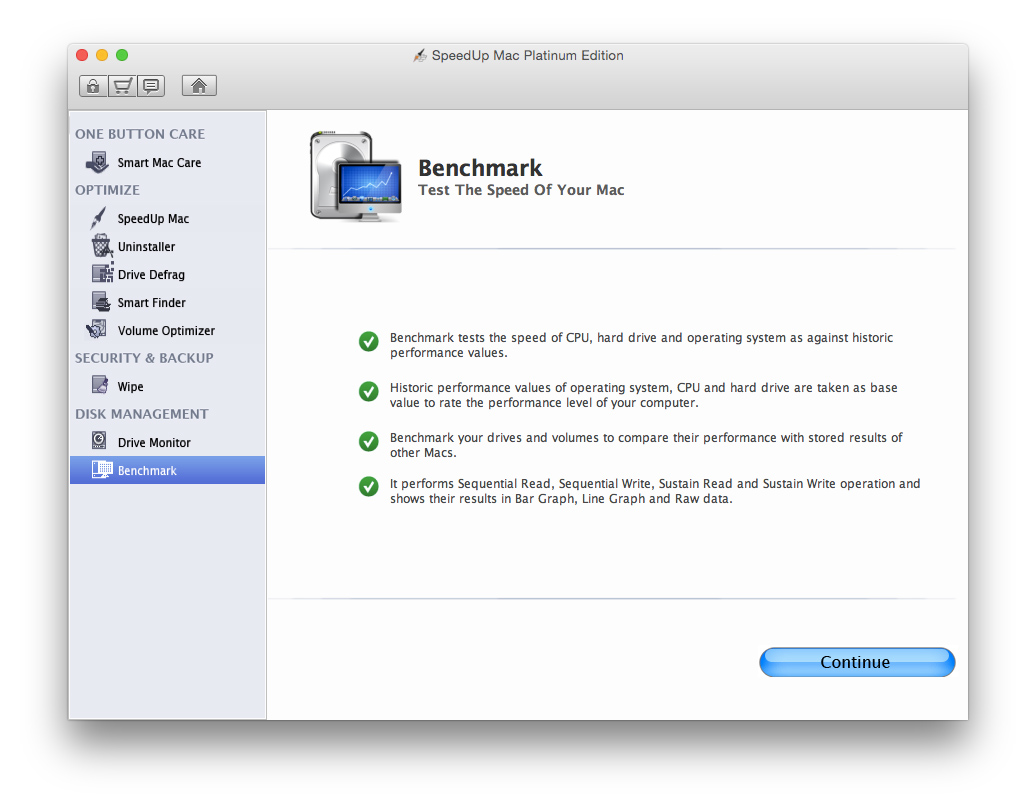Select Uninstaller from the Optimize section
Image resolution: width=1036 pixels, height=812 pixels.
coord(146,246)
